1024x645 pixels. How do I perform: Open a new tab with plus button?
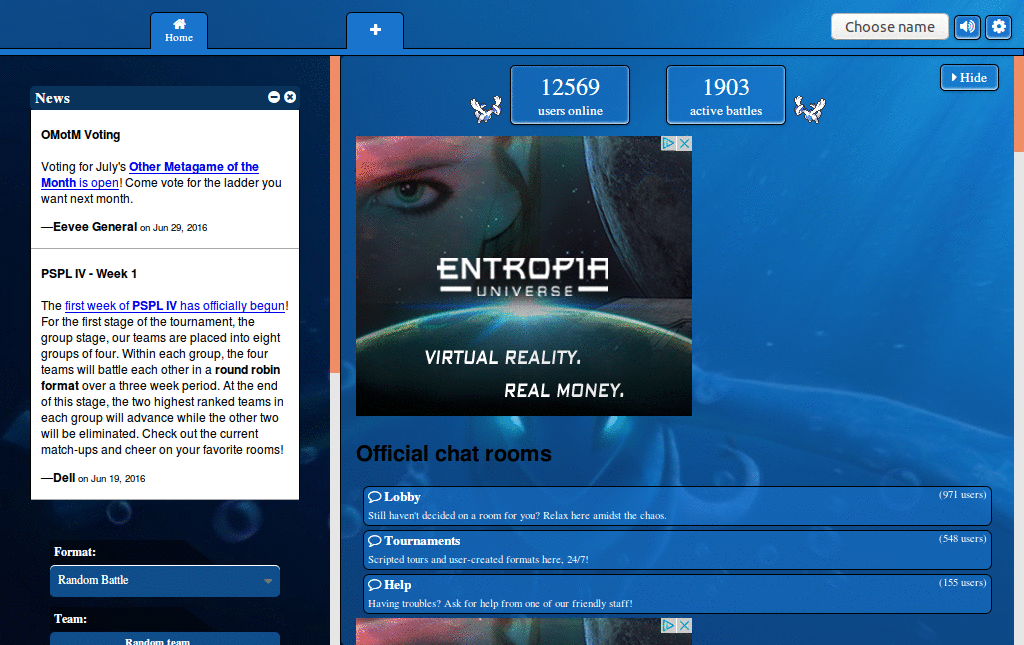(x=375, y=31)
